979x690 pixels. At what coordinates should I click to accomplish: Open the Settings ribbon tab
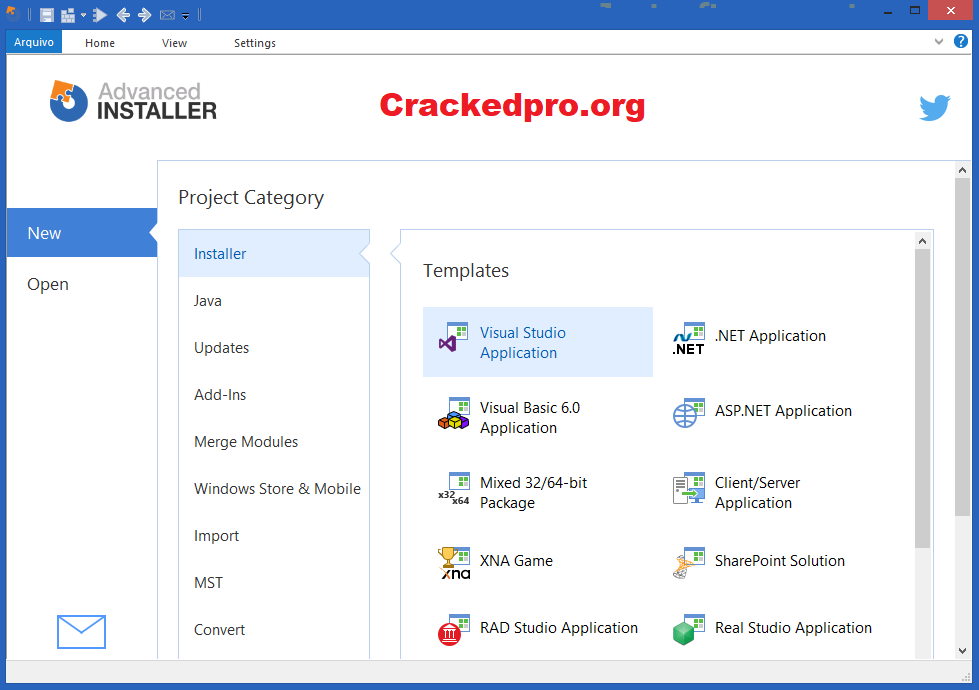255,43
